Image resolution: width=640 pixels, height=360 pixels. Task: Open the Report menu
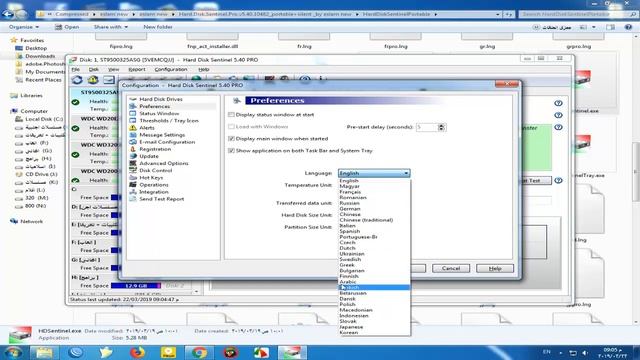tap(137, 69)
